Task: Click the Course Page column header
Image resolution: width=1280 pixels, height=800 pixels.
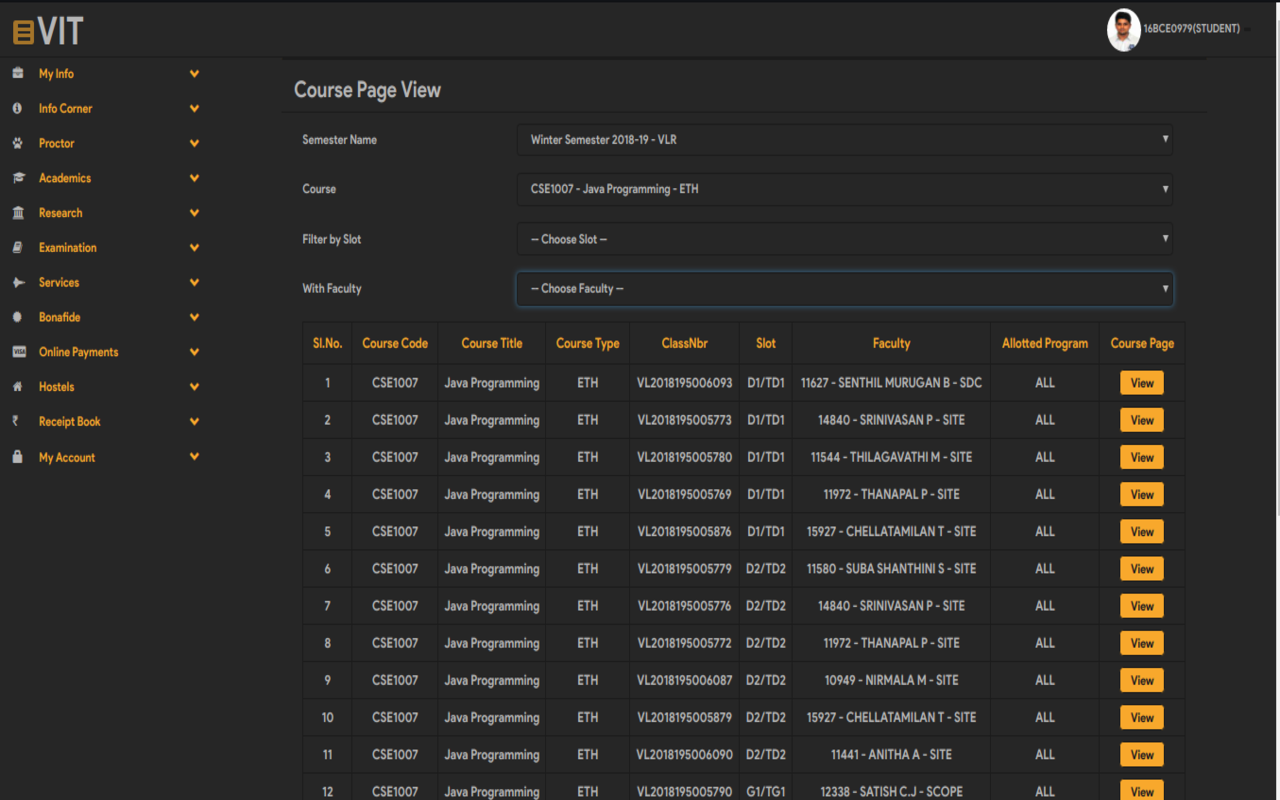Action: [x=1142, y=343]
